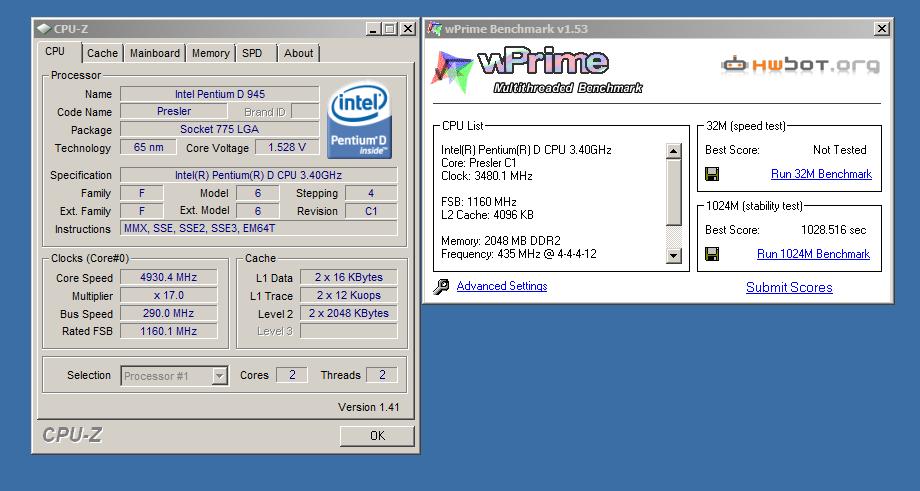Click the Version 1.41 label
Image resolution: width=920 pixels, height=491 pixels.
click(x=368, y=407)
